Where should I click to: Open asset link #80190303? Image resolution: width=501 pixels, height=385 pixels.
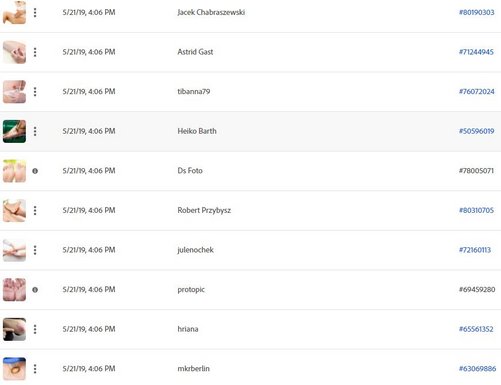(477, 13)
